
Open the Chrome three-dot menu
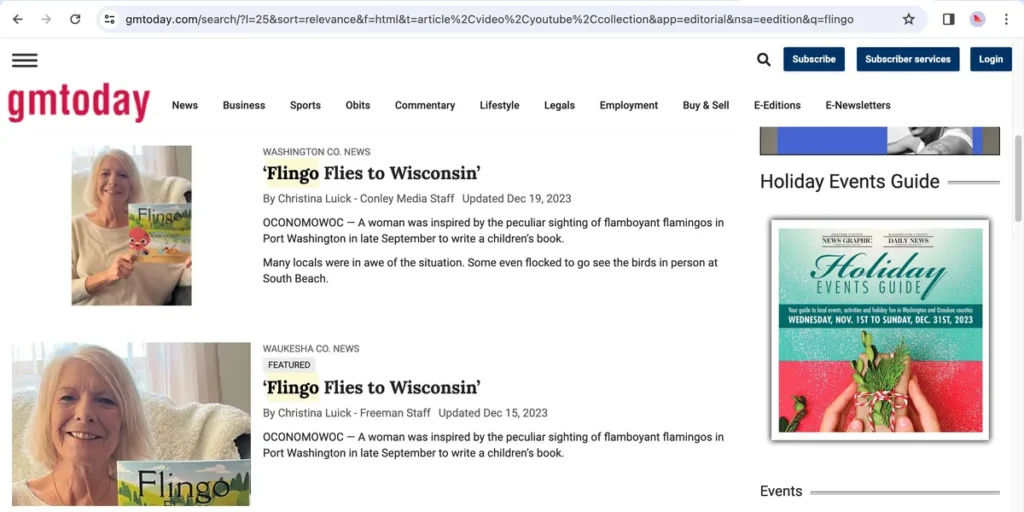tap(1006, 19)
